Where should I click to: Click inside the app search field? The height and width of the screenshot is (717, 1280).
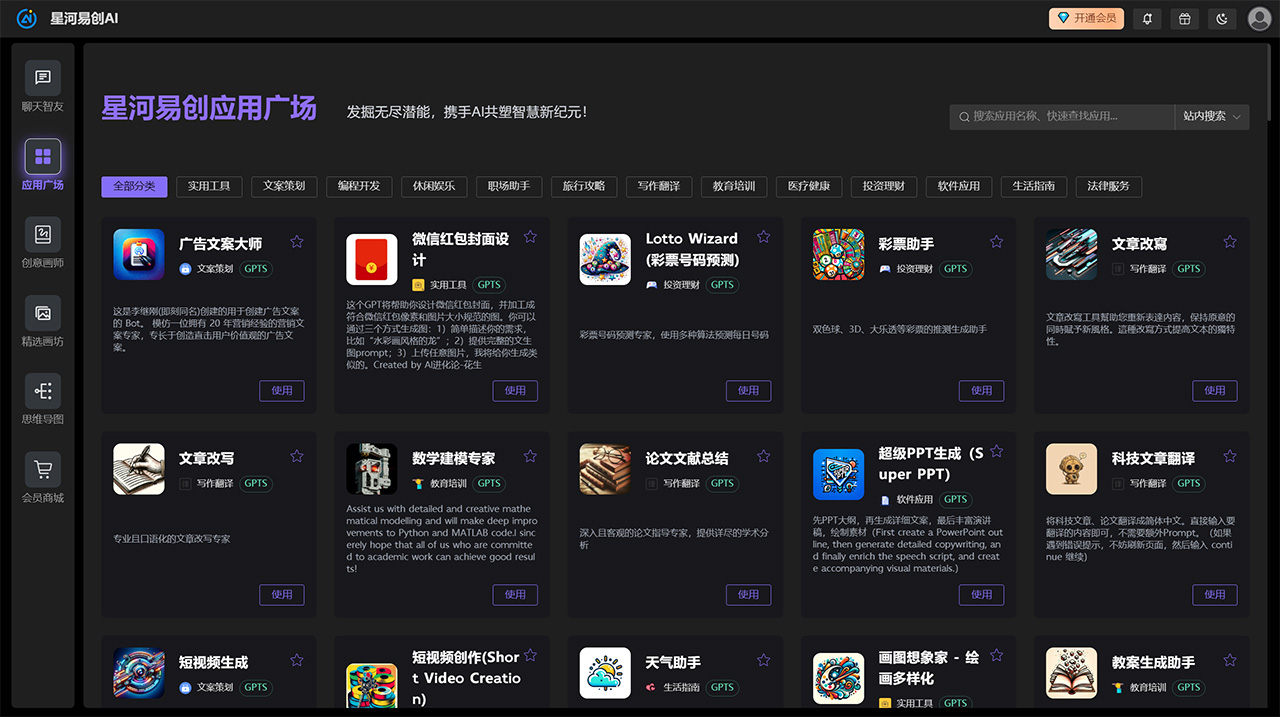pyautogui.click(x=1060, y=117)
